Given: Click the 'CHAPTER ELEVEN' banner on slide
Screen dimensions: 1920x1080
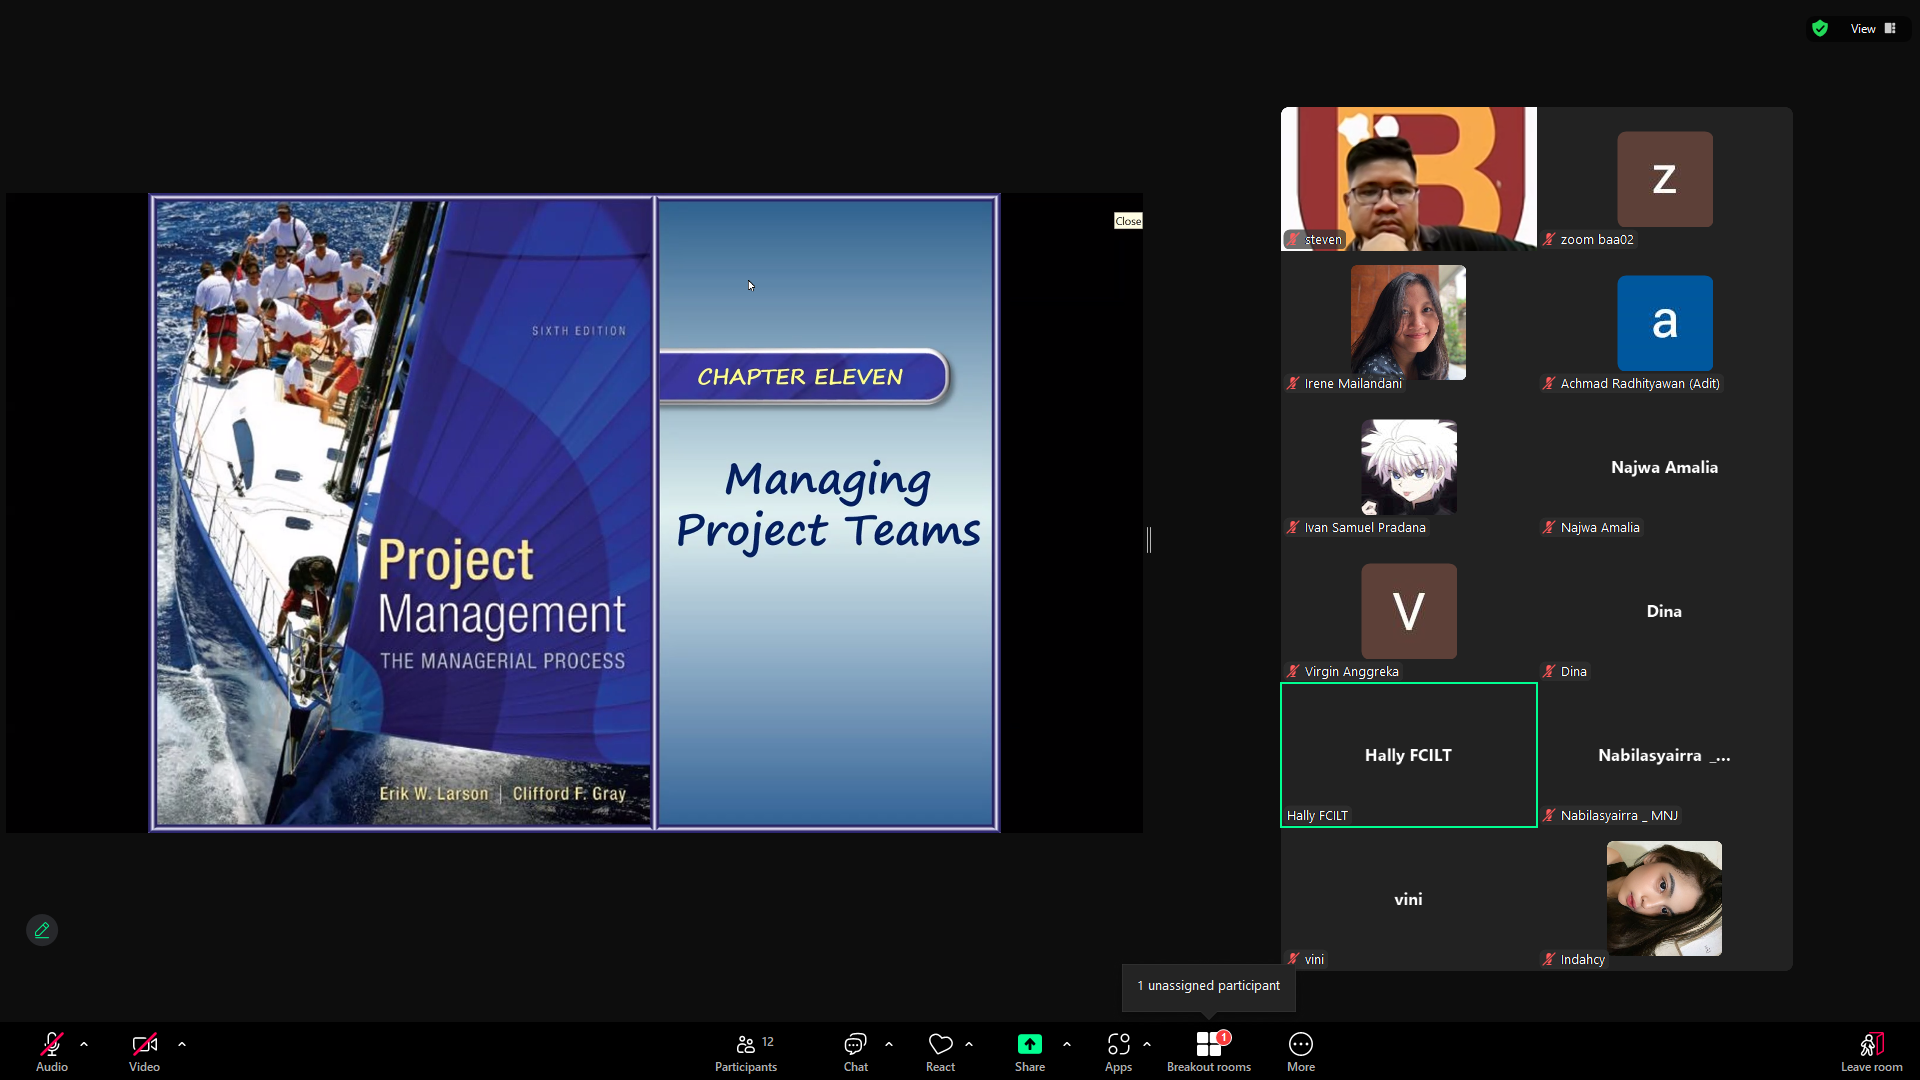Looking at the screenshot, I should click(802, 377).
